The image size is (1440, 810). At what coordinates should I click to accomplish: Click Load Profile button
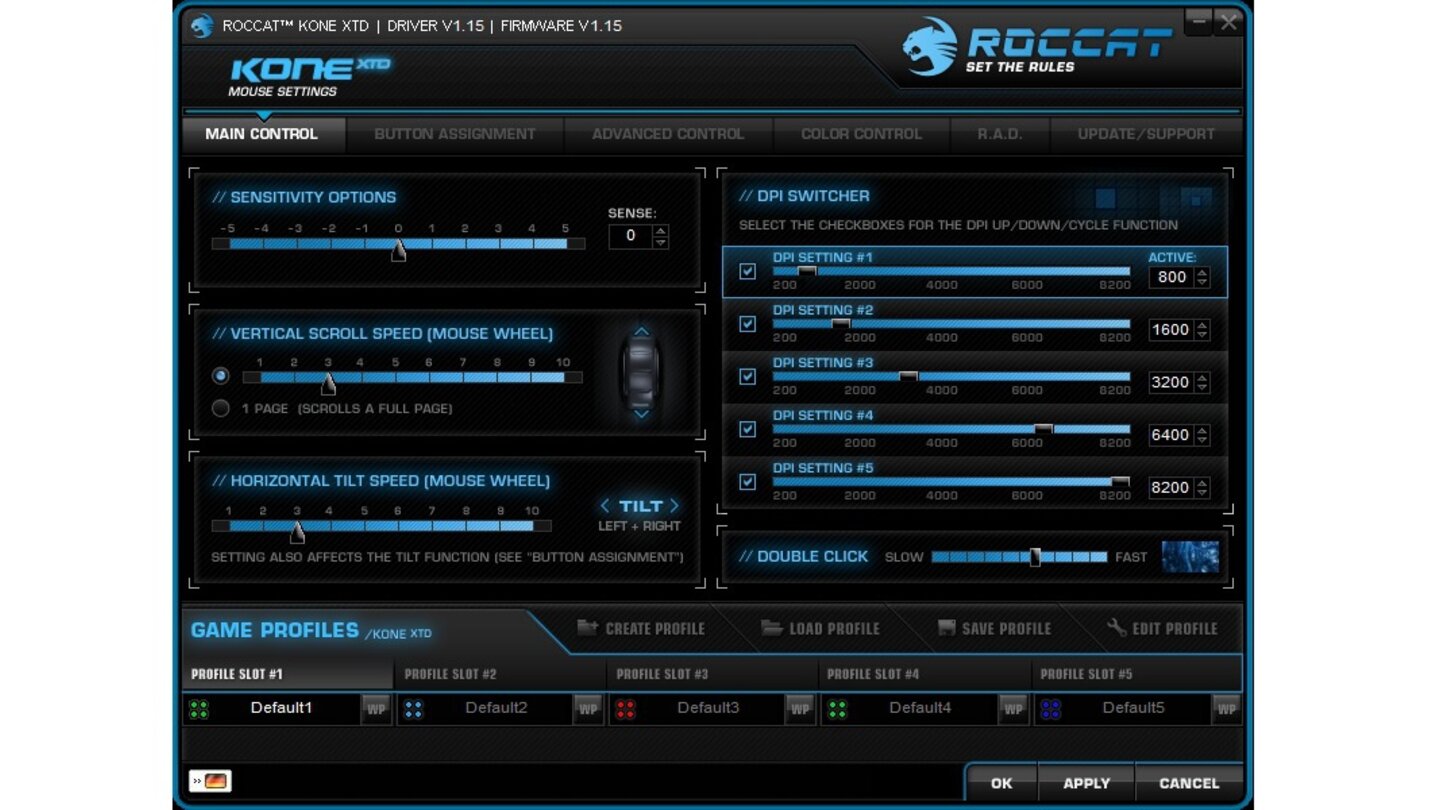pos(820,628)
